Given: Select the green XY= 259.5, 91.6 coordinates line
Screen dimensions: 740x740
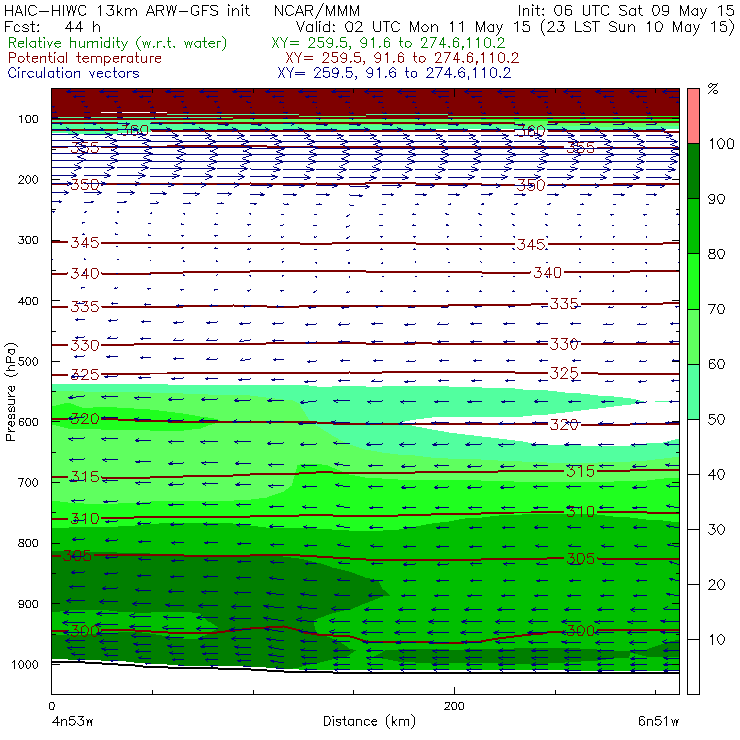Looking at the screenshot, I should [388, 43].
